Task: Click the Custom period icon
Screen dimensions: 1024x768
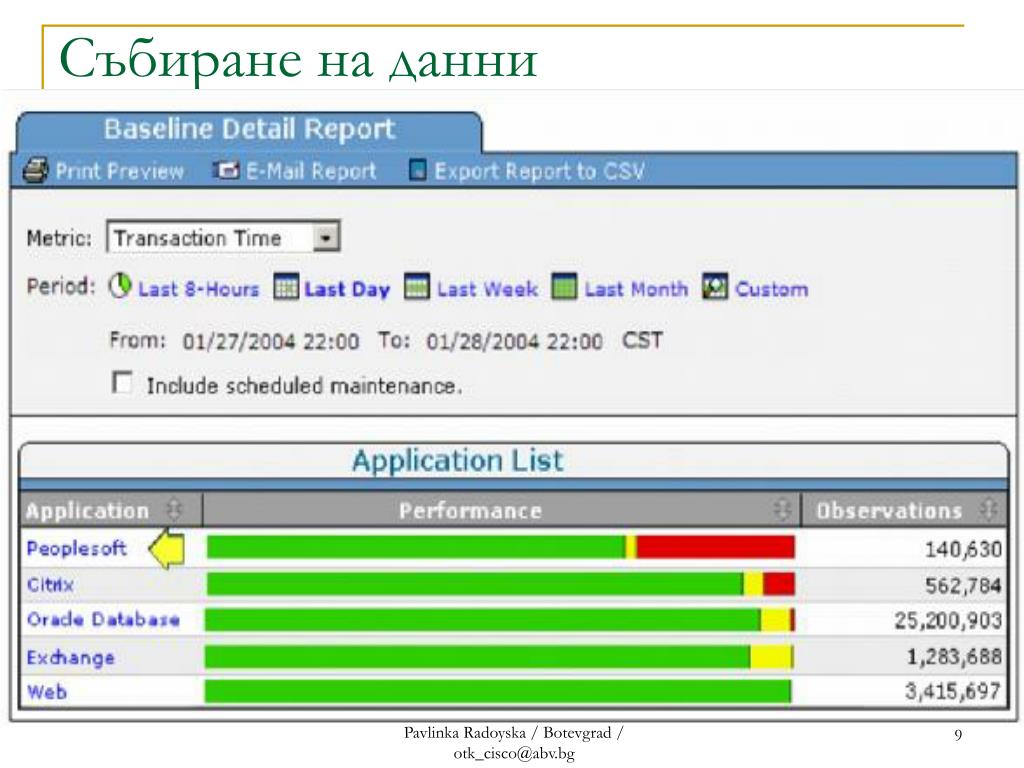Action: coord(715,287)
